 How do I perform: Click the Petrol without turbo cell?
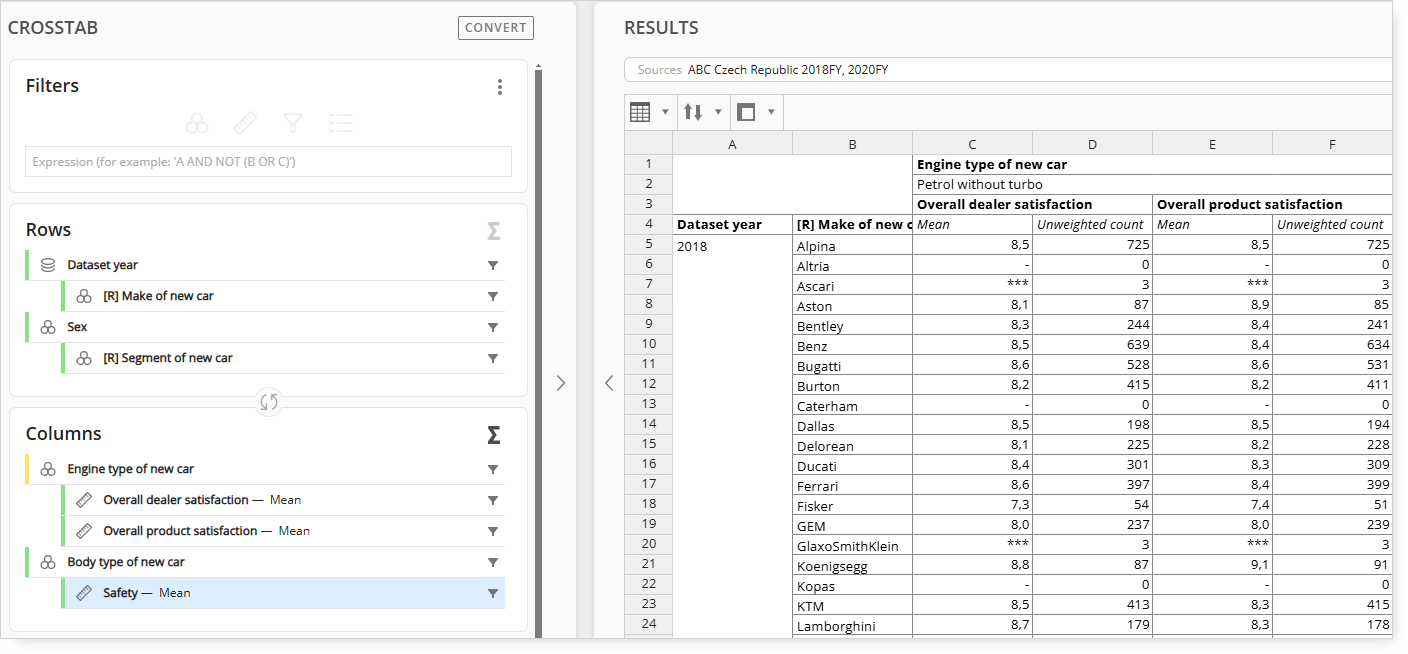point(1152,185)
